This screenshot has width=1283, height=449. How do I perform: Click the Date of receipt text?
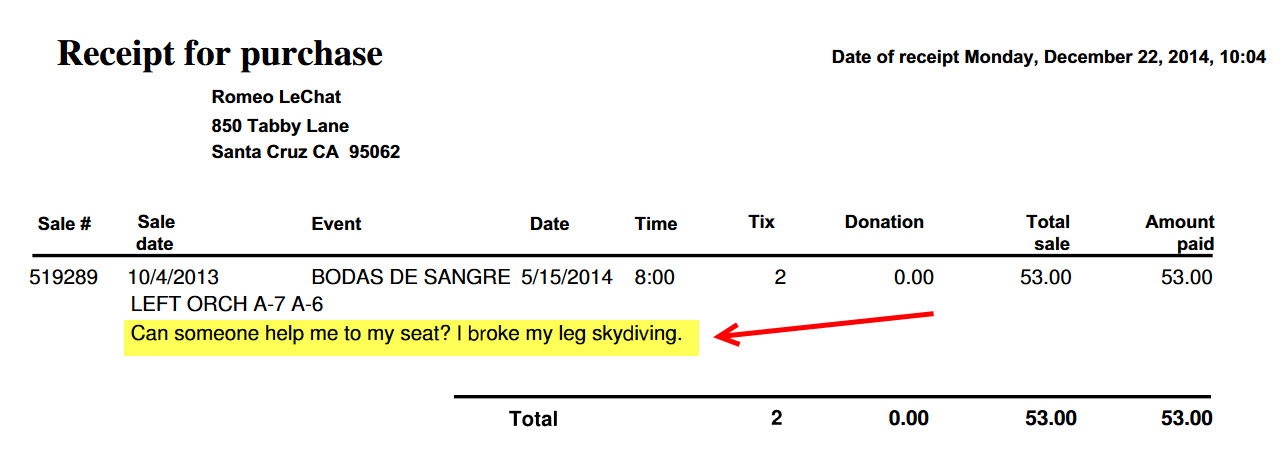coord(1049,57)
